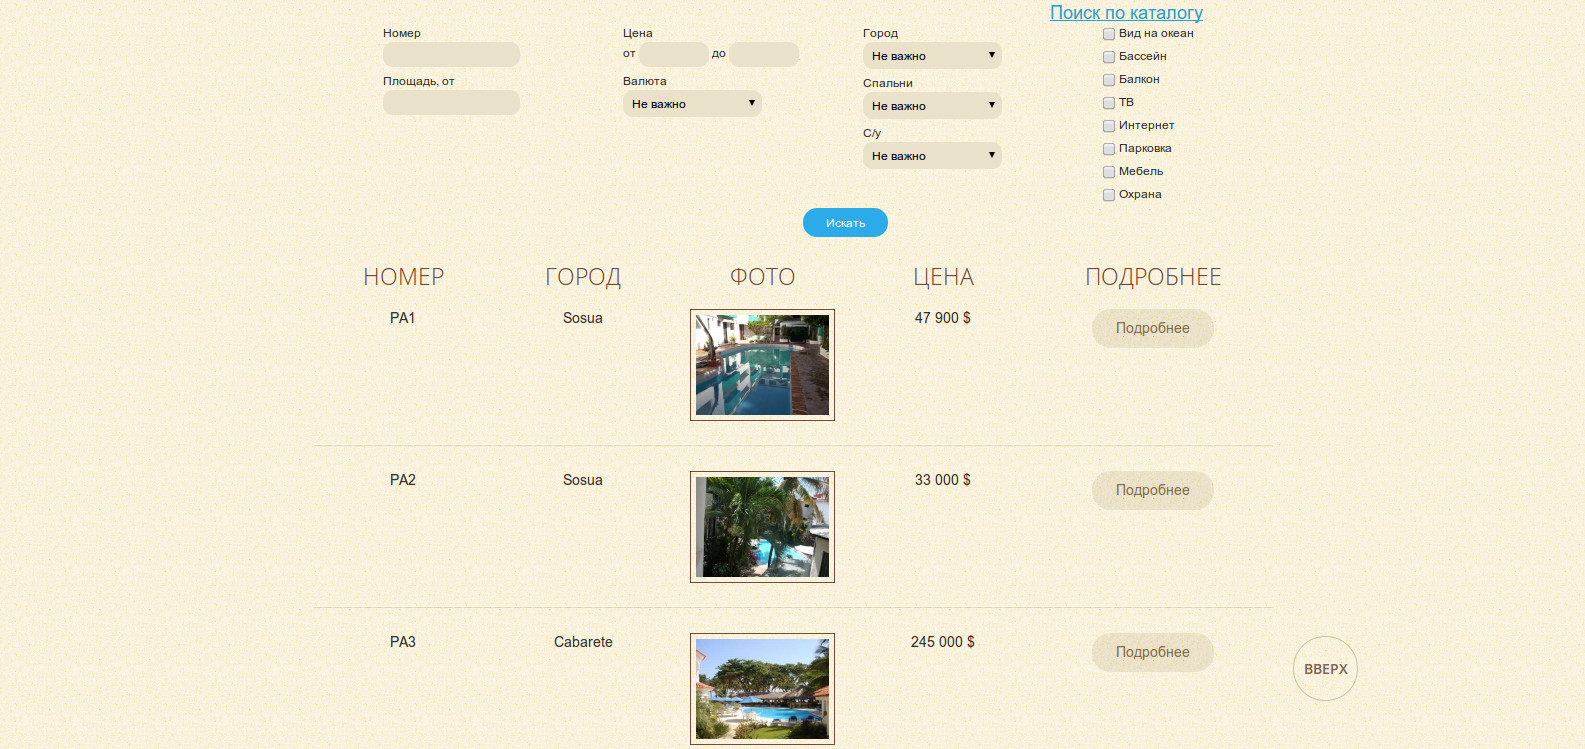The width and height of the screenshot is (1585, 749).
Task: Click the ПОДРОБНЕЕ column header
Action: (1153, 277)
